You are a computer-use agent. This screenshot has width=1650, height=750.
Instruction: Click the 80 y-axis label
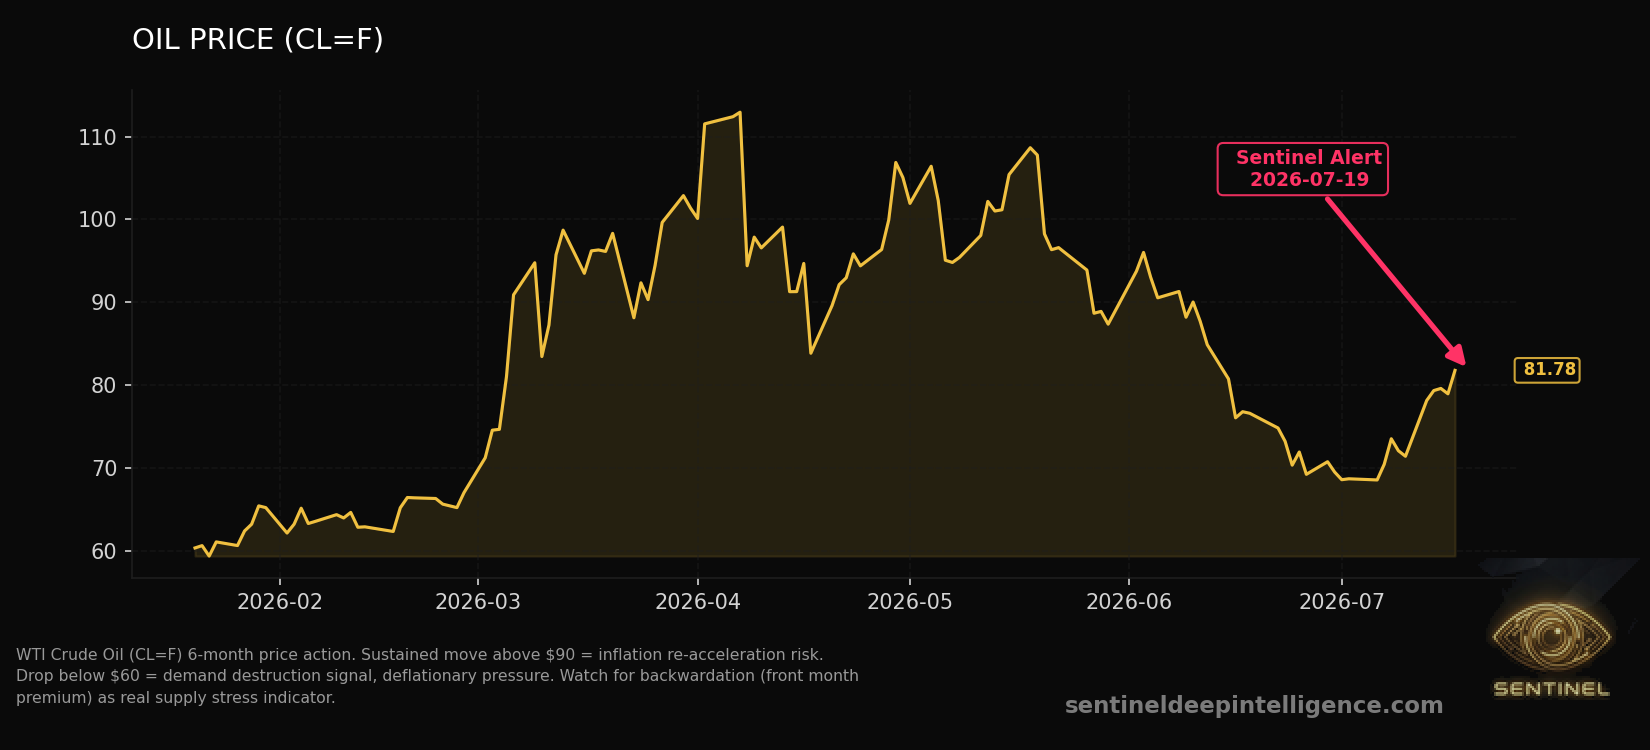click(104, 385)
